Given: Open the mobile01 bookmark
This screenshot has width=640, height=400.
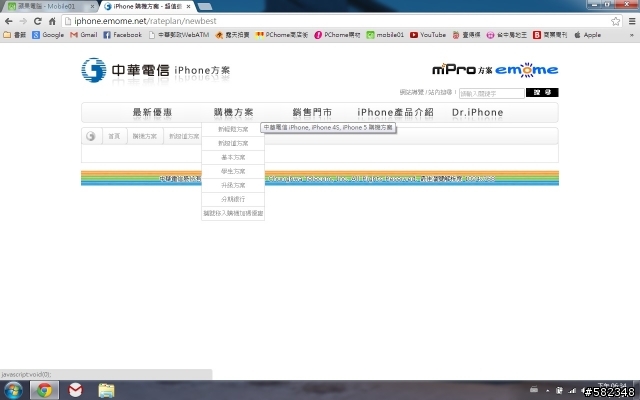Looking at the screenshot, I should pyautogui.click(x=385, y=35).
